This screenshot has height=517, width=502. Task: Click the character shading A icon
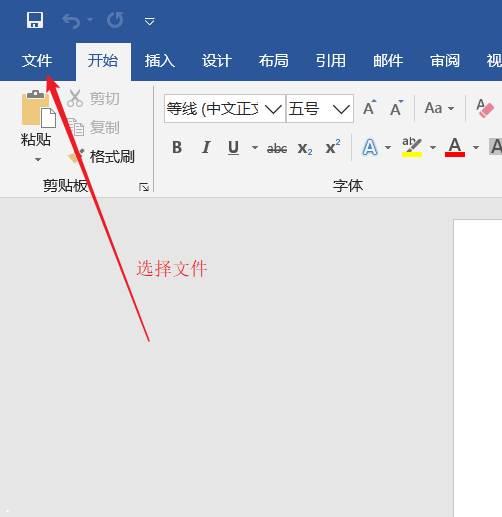495,147
